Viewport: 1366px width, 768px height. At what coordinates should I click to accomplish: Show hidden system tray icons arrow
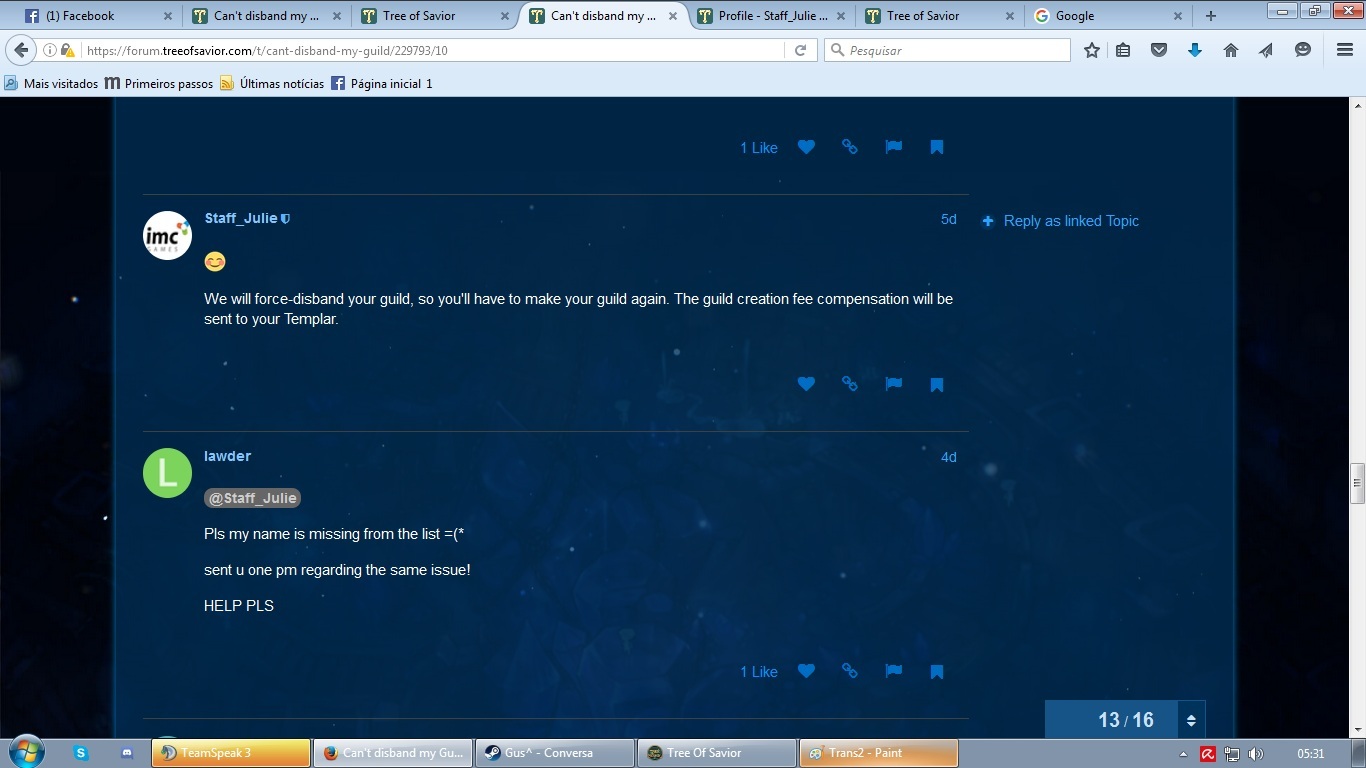[1183, 754]
